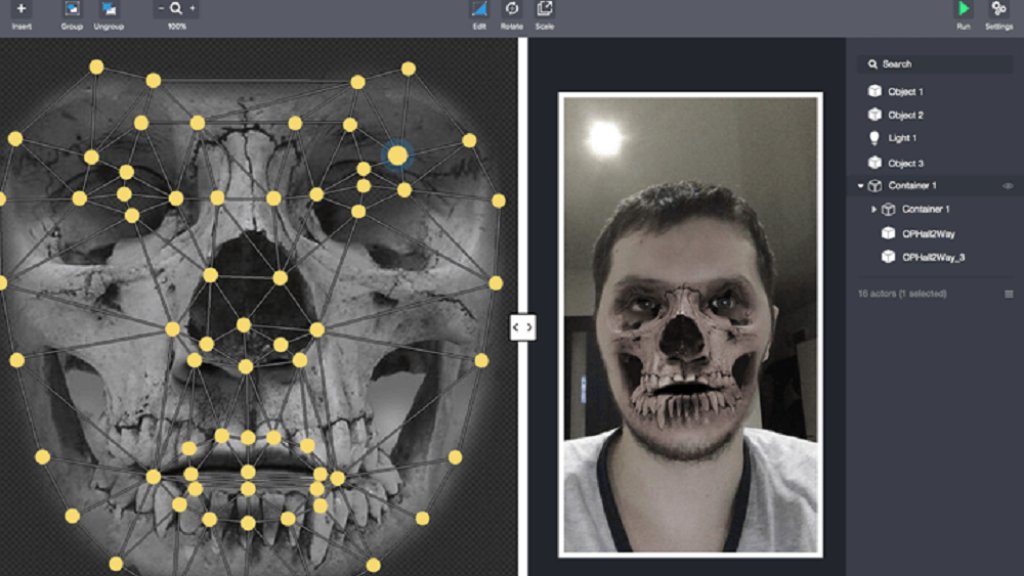
Task: Click the cube icon beside CPHall2Way
Action: (888, 233)
